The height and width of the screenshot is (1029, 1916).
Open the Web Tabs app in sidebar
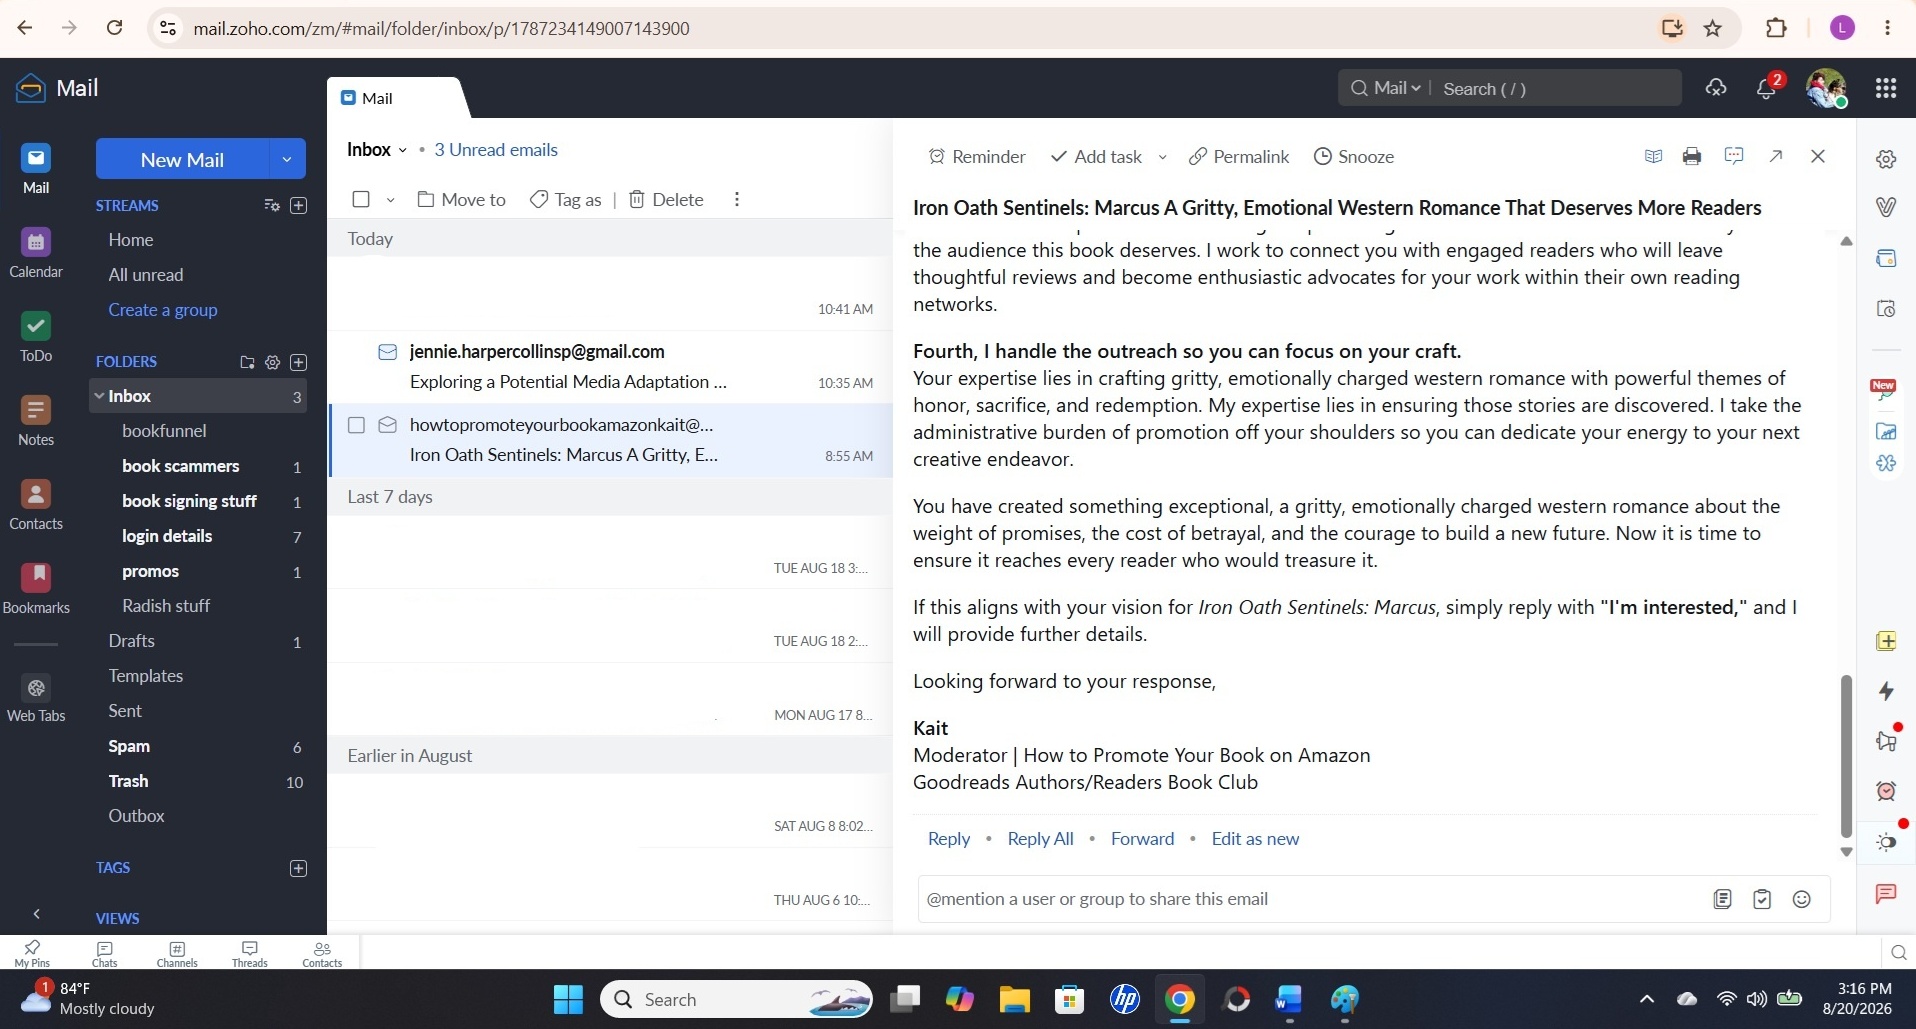click(x=36, y=698)
